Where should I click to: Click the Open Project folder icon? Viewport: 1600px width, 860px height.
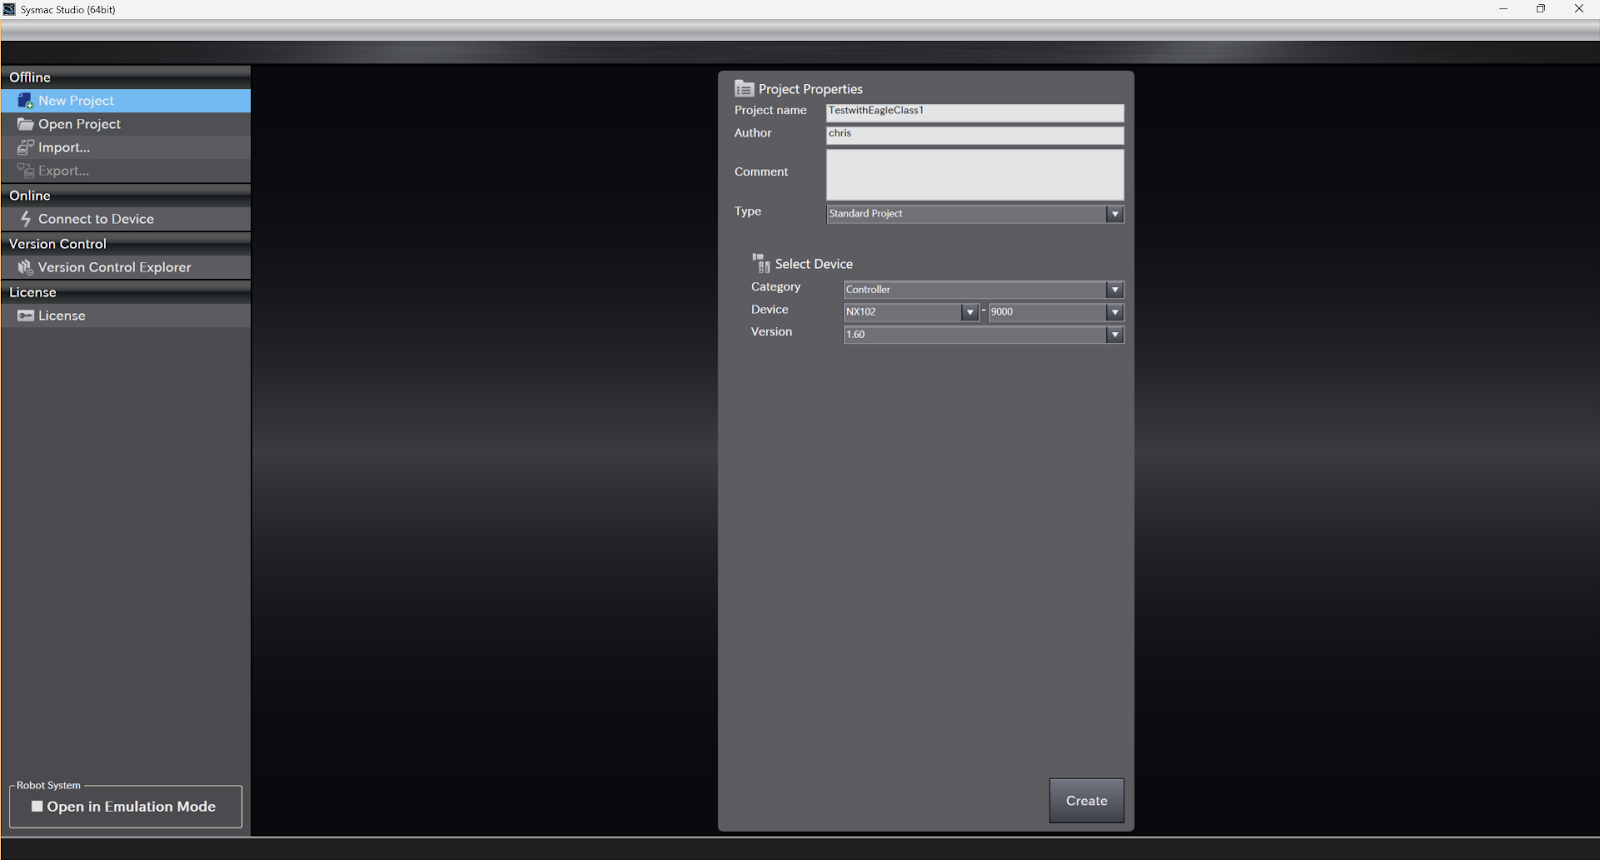(26, 124)
